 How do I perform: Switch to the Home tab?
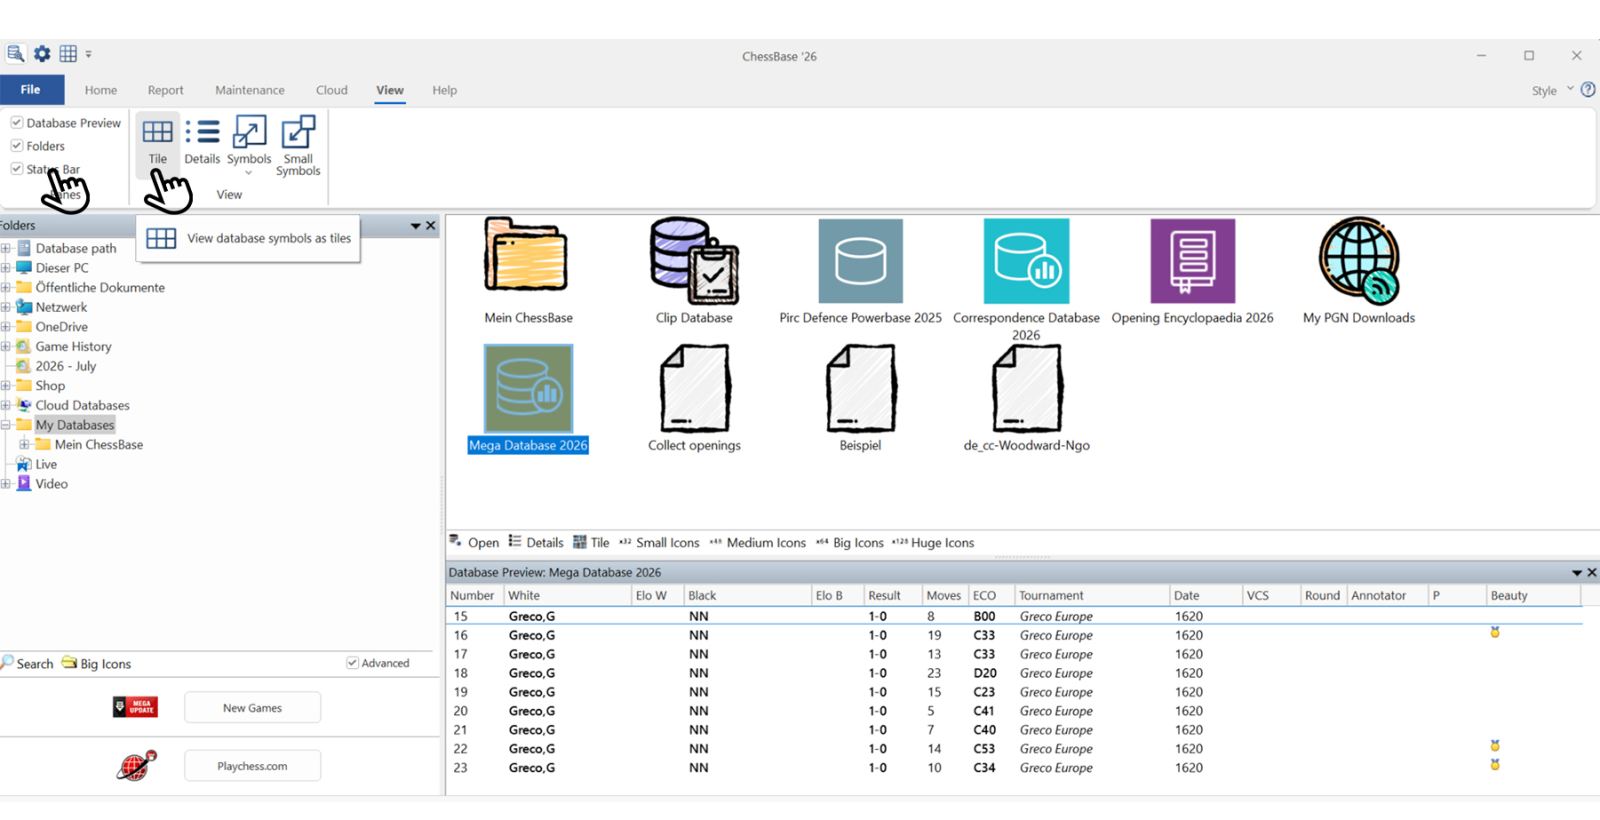(101, 90)
